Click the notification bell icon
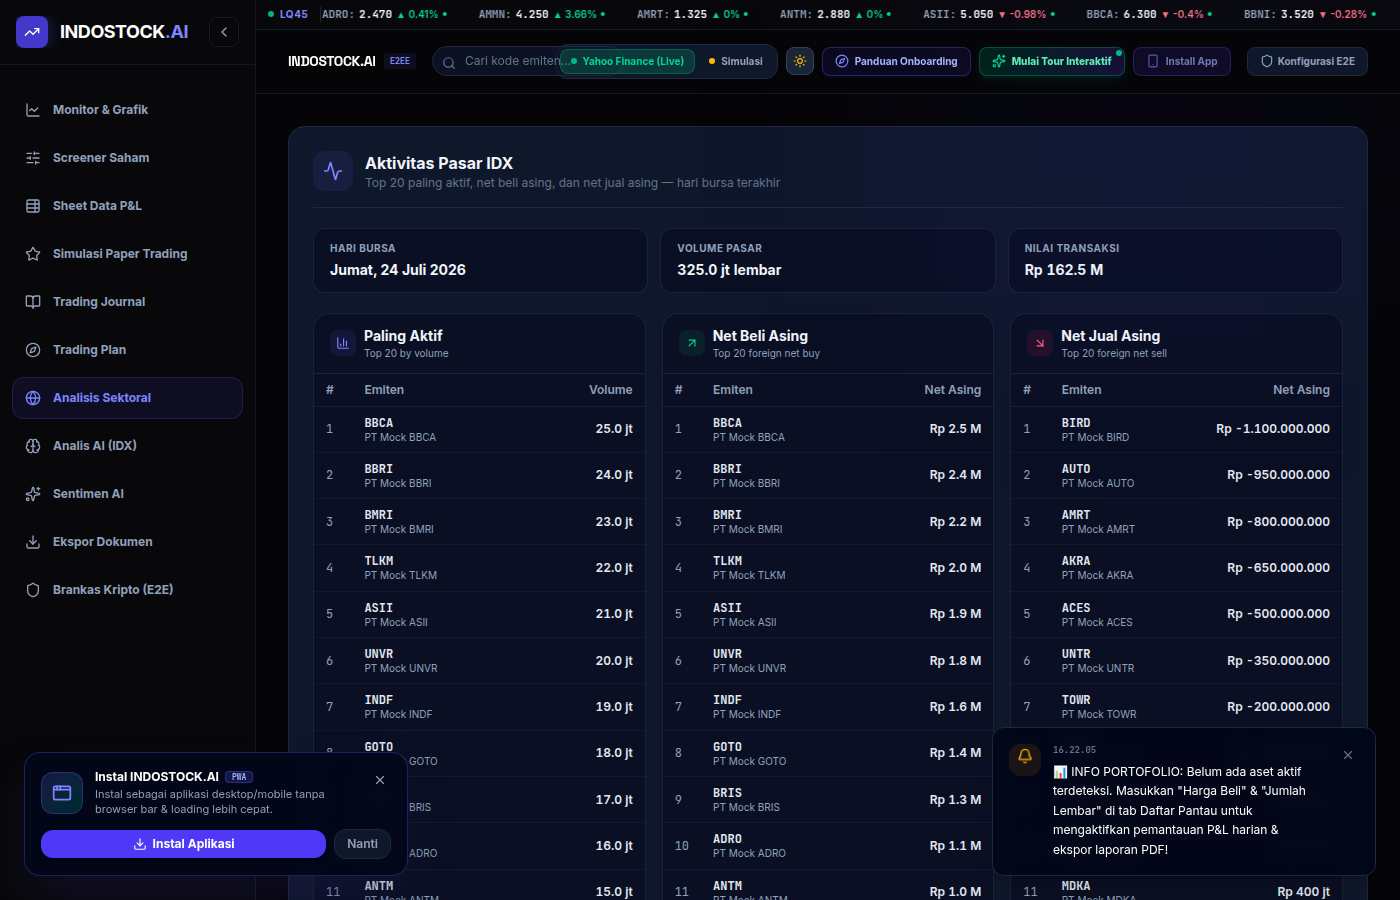 pos(1025,757)
